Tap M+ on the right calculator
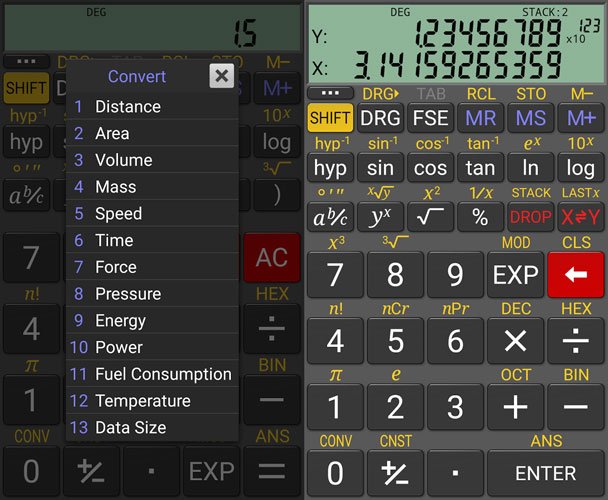This screenshot has width=608, height=500. pyautogui.click(x=580, y=118)
